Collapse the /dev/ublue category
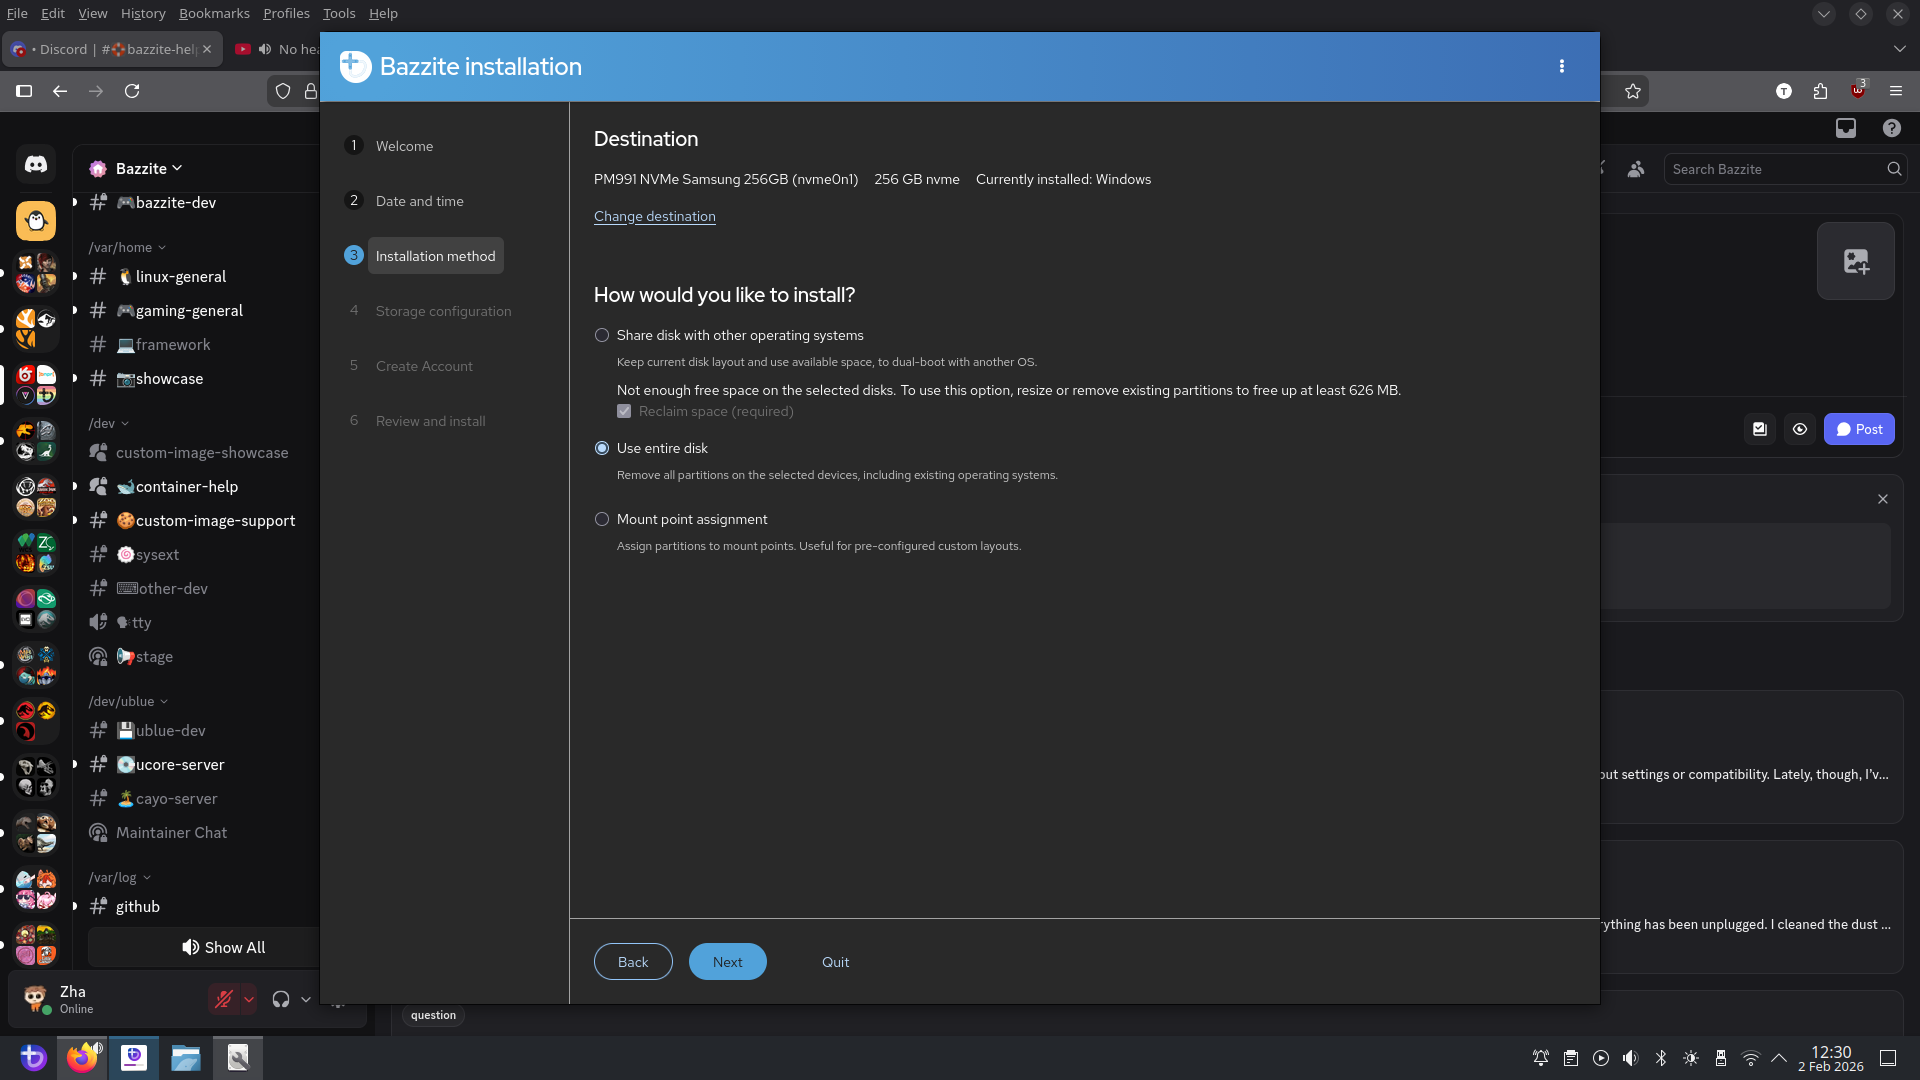This screenshot has height=1080, width=1920. (x=127, y=701)
